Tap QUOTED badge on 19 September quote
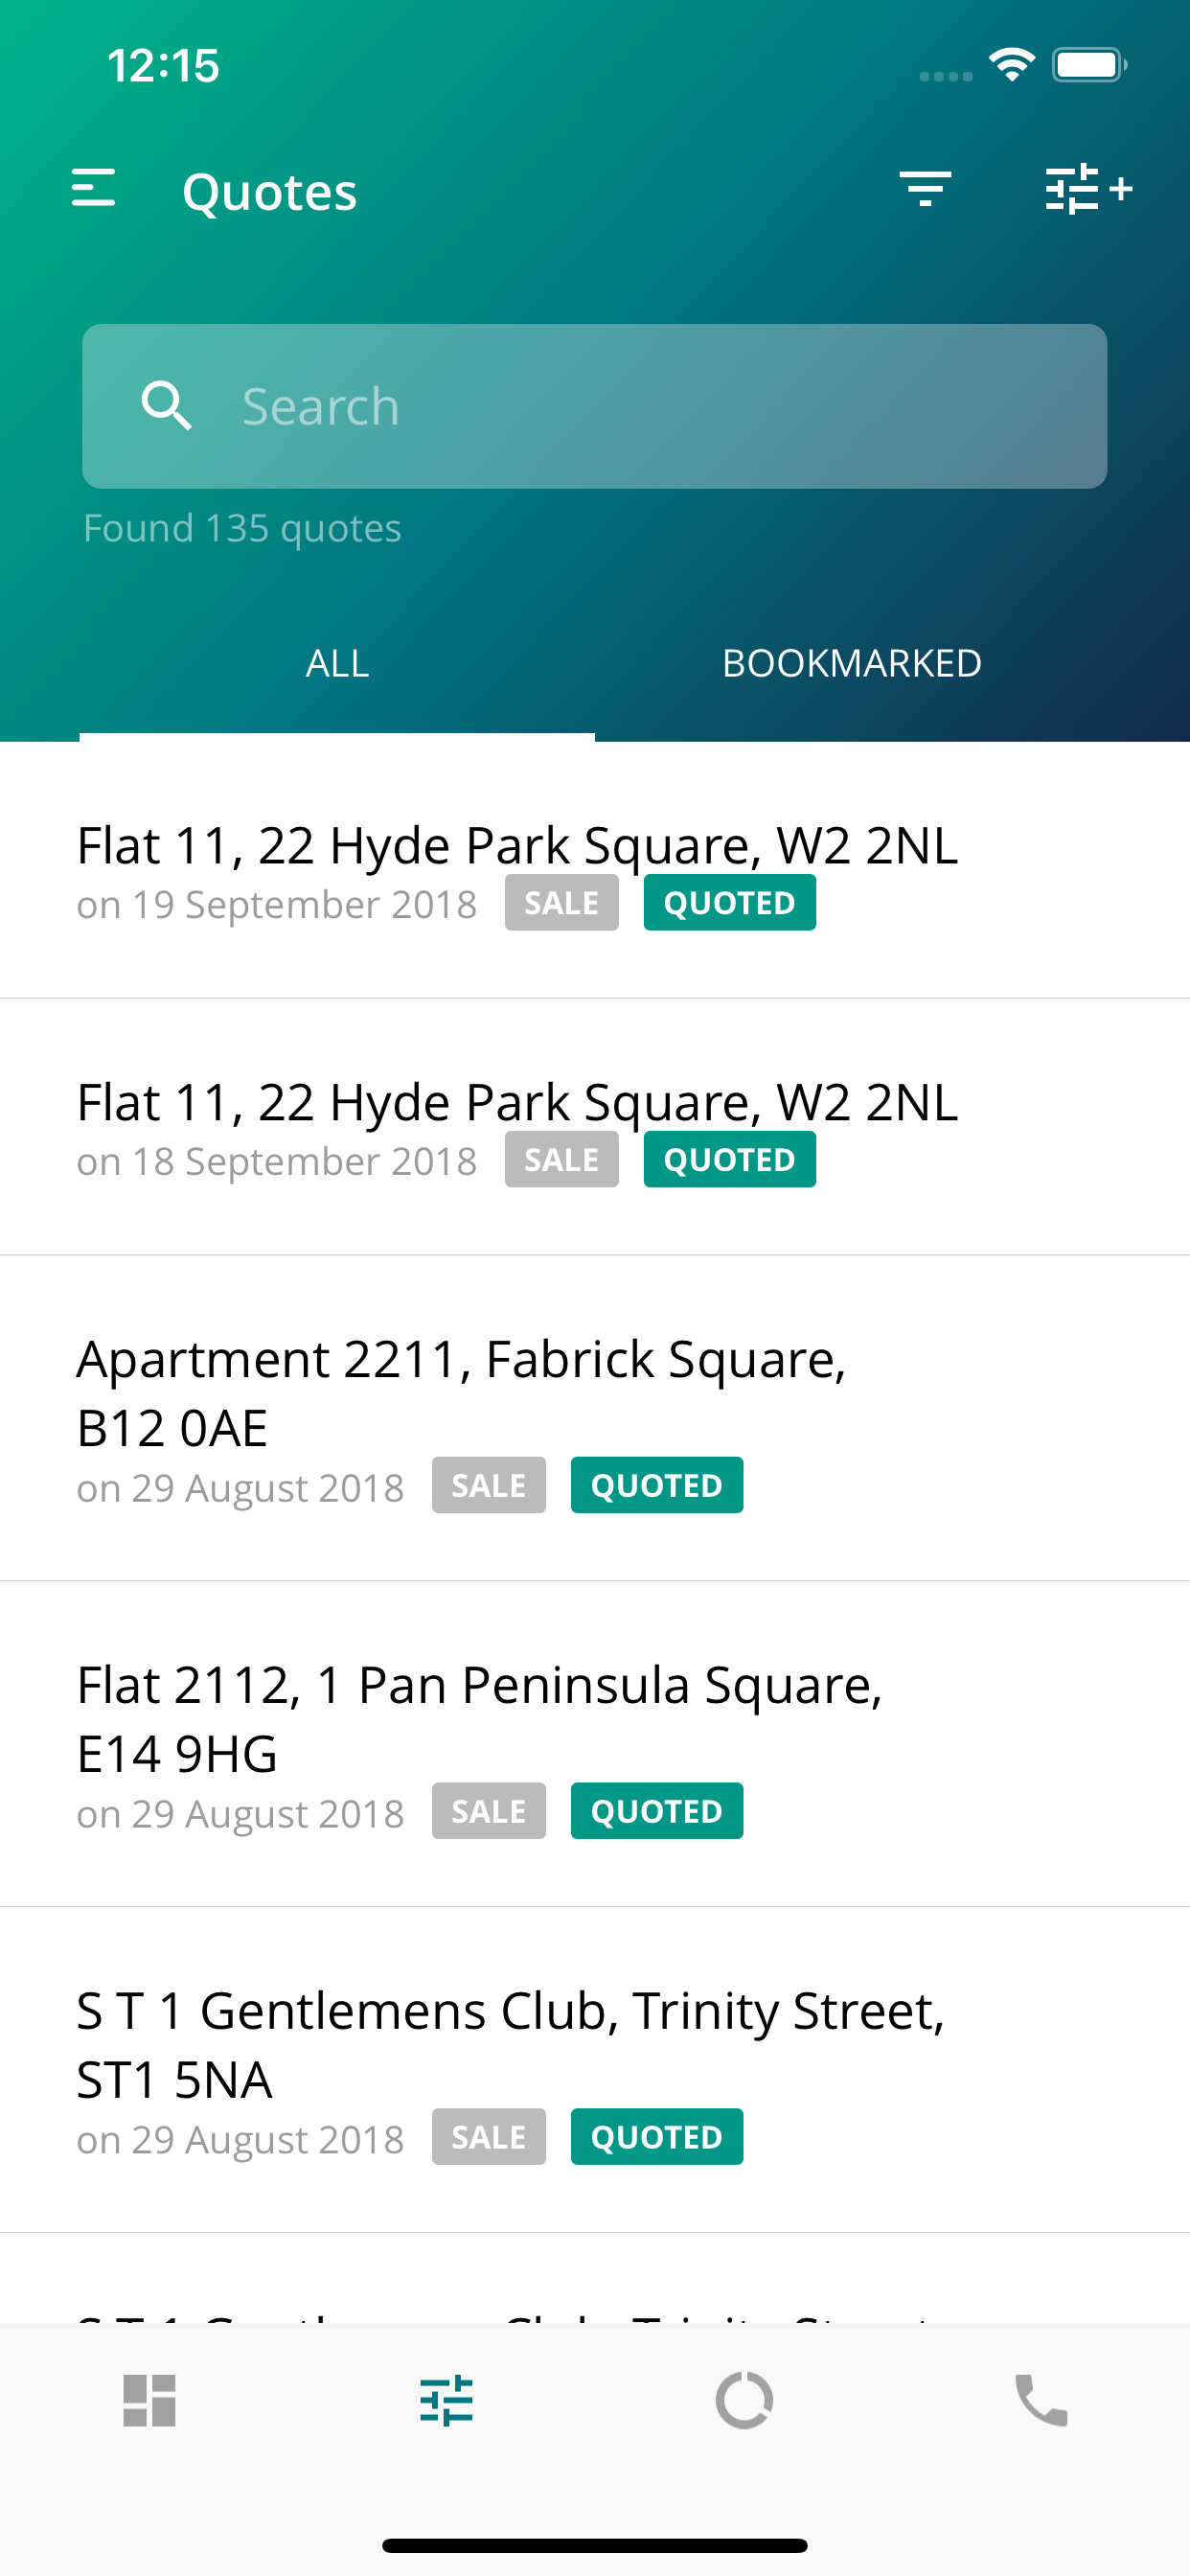The image size is (1190, 2576). pos(729,903)
